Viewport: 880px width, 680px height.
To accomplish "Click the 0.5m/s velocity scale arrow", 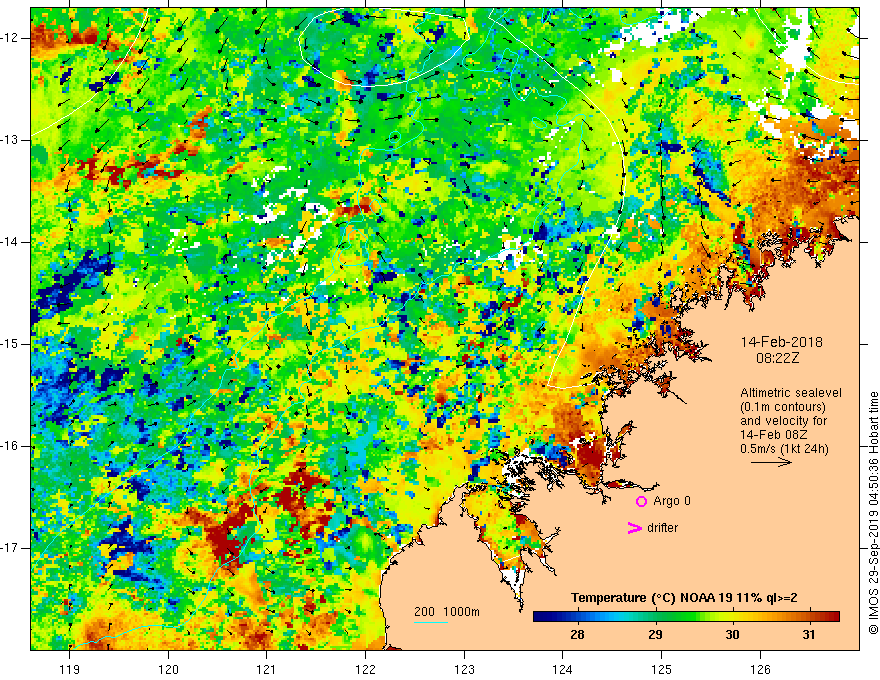I will 771,462.
